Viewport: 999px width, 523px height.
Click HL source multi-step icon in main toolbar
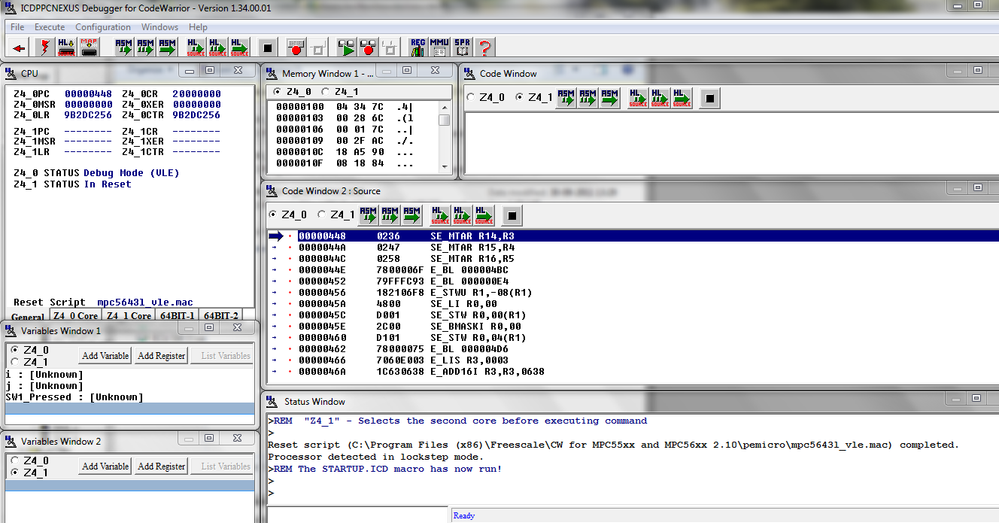[x=217, y=48]
